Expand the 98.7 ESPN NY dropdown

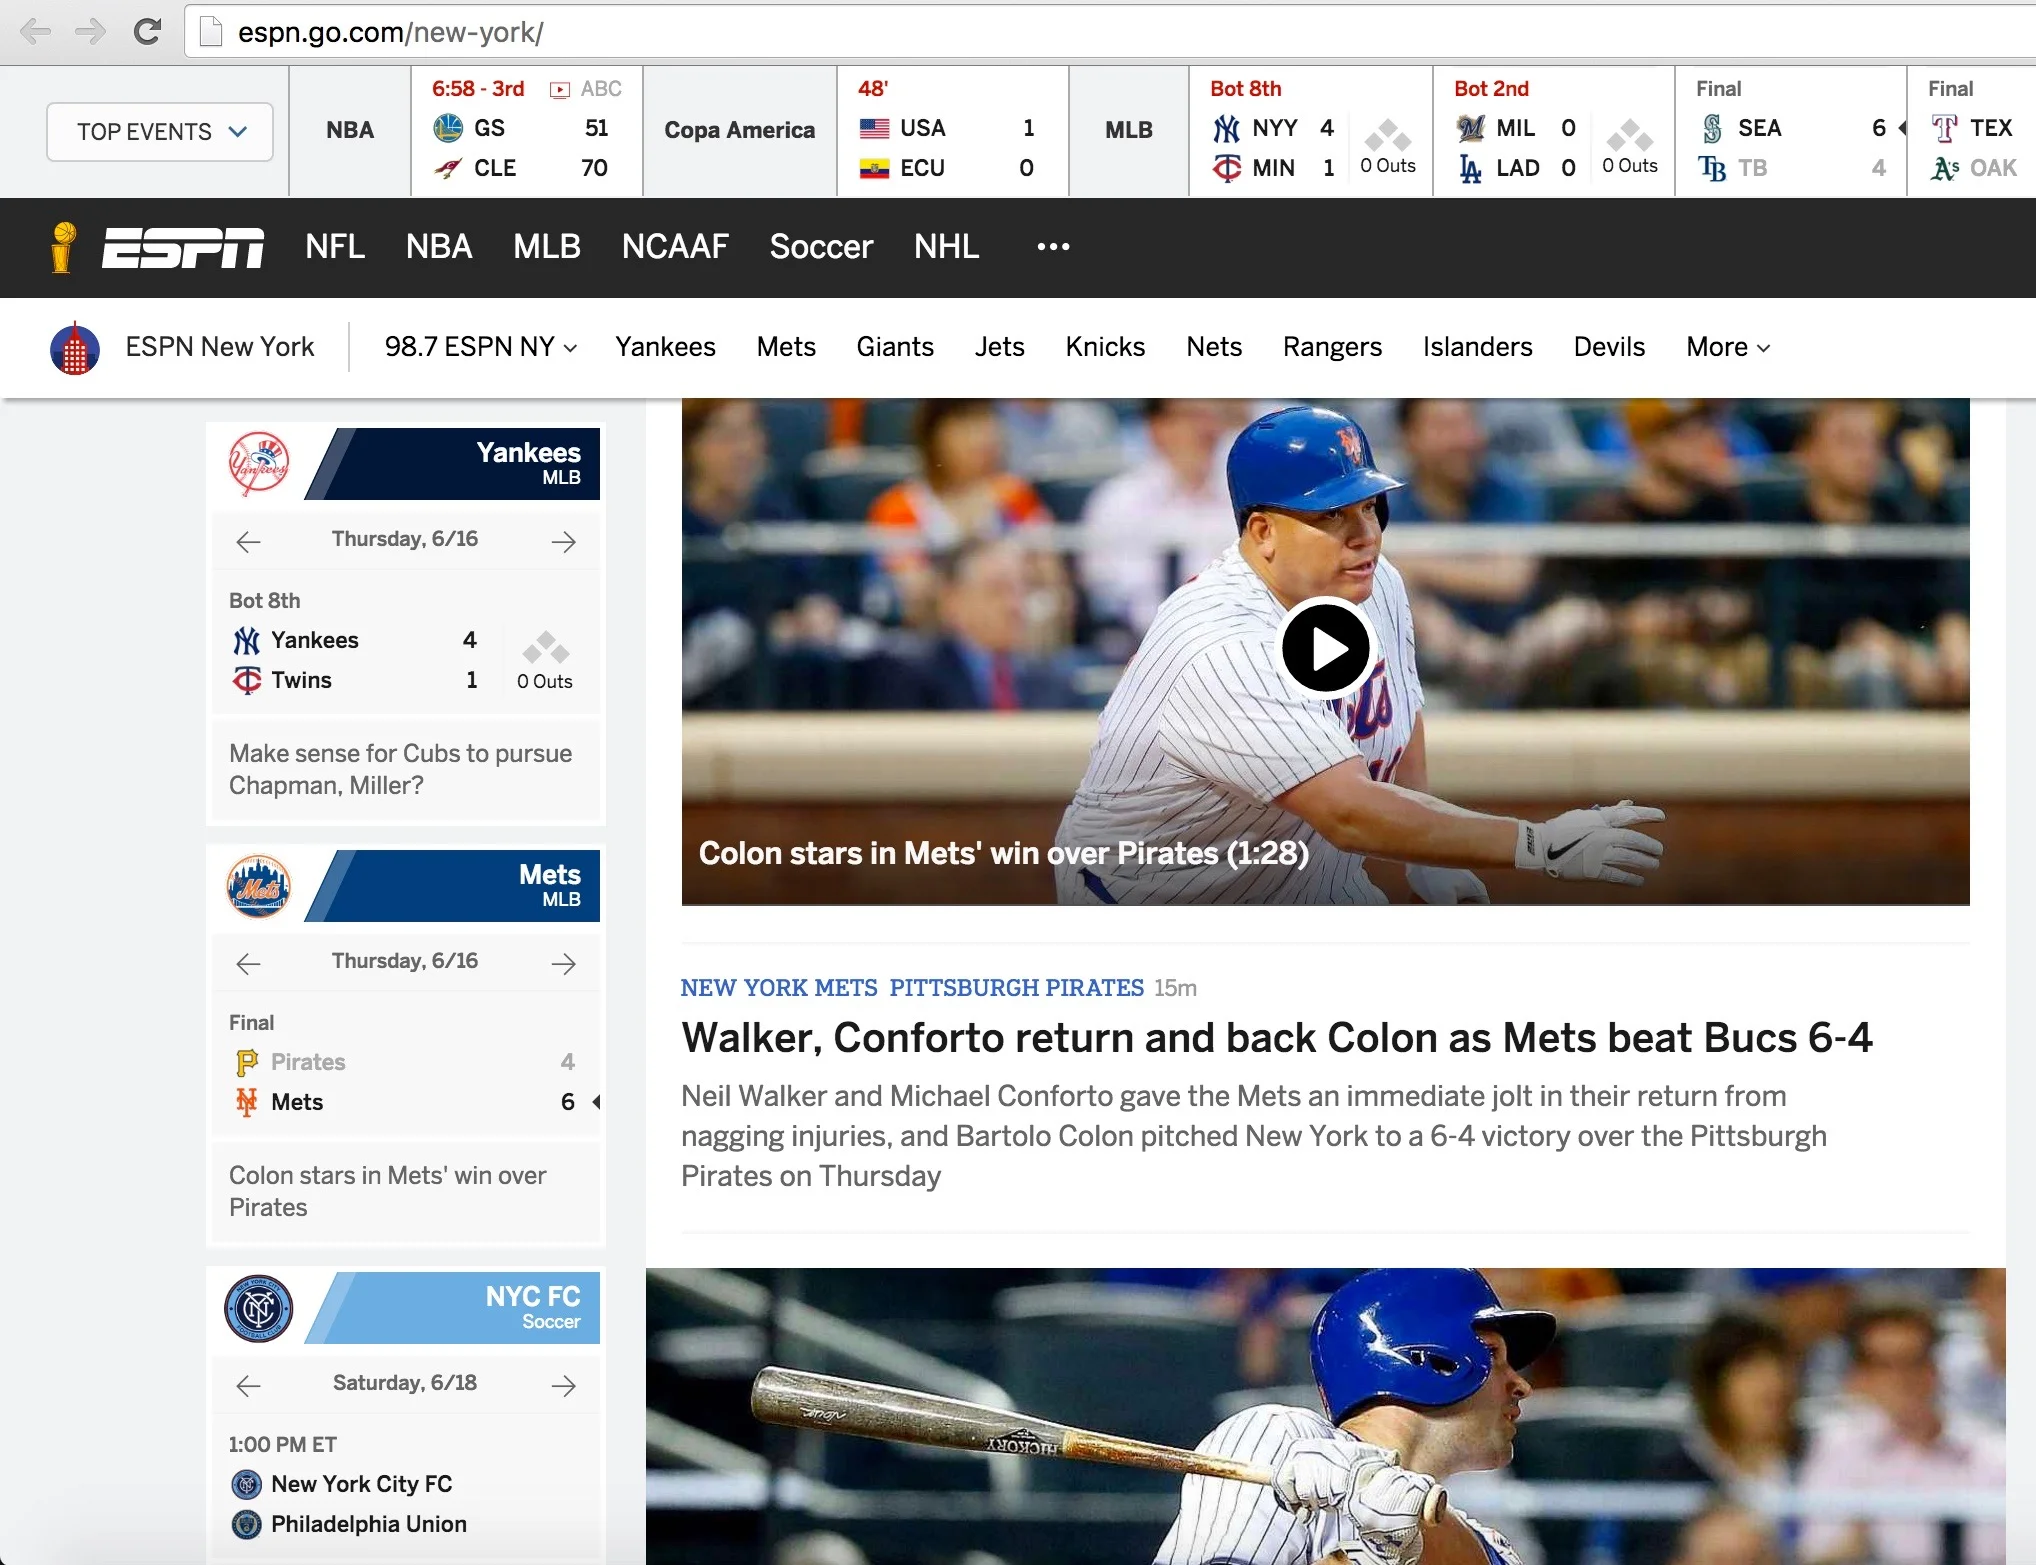[481, 347]
